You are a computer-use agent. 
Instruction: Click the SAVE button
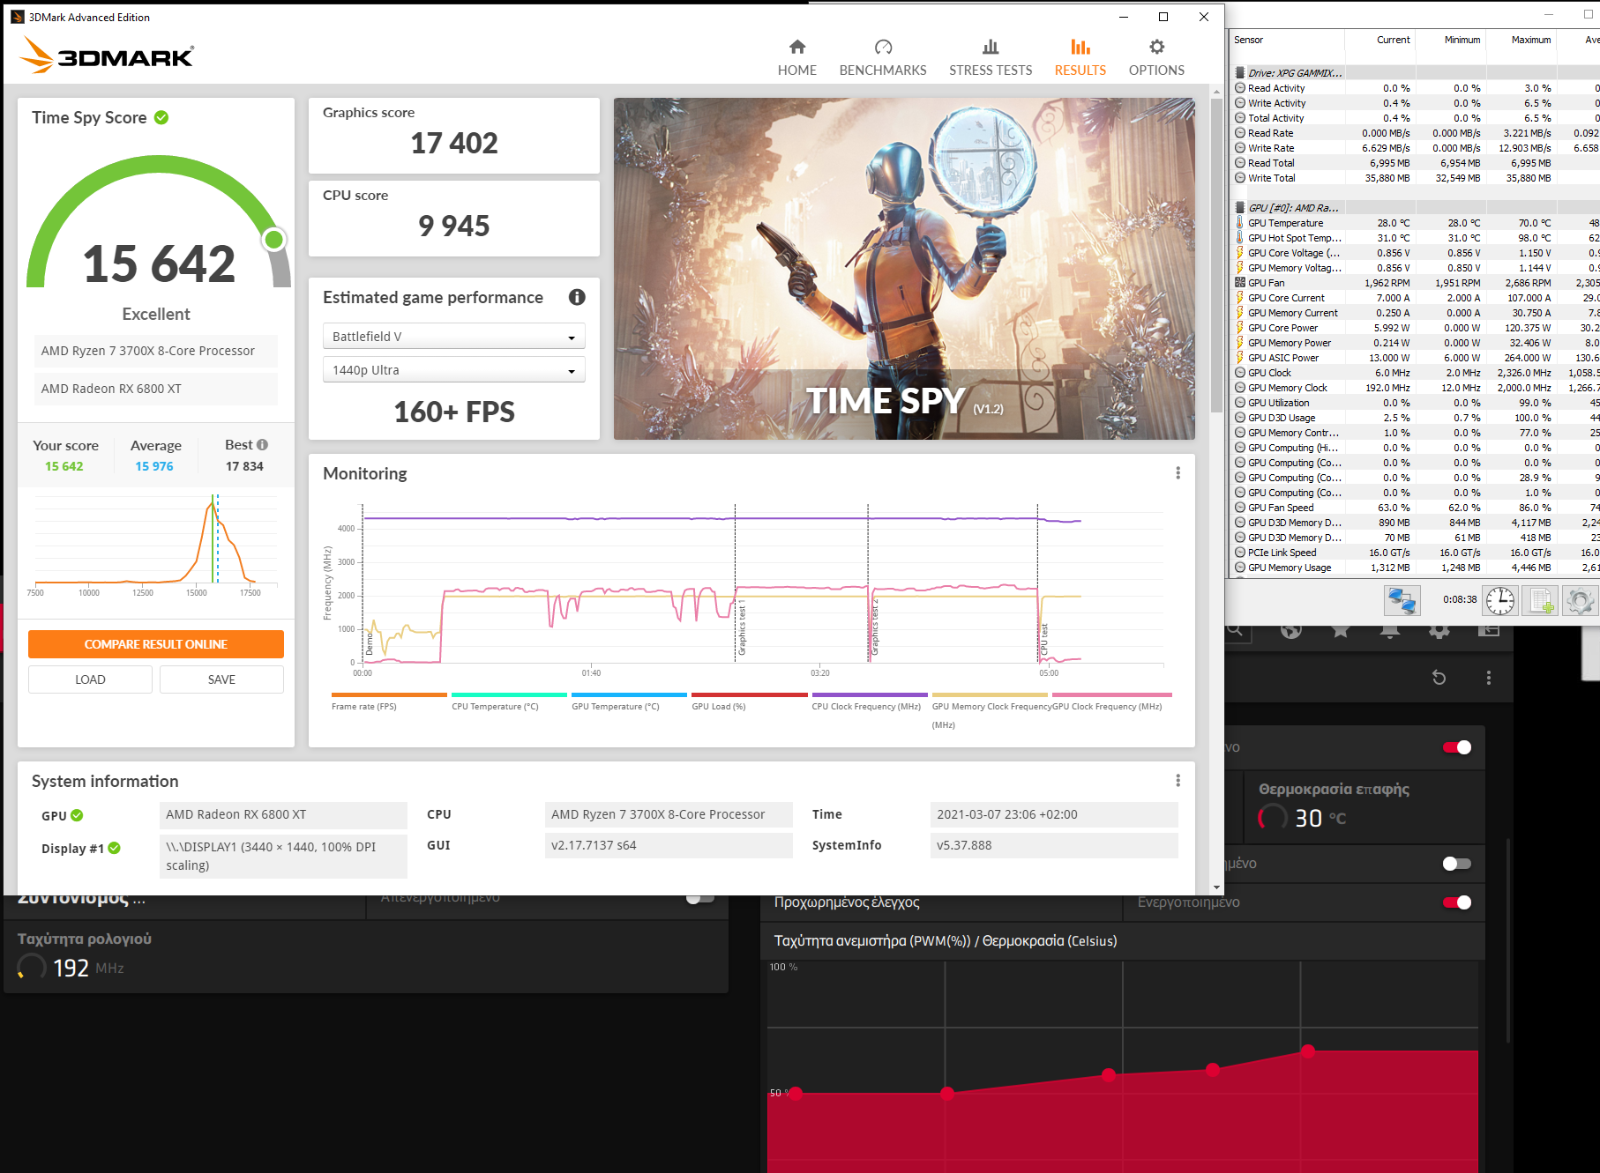(222, 680)
